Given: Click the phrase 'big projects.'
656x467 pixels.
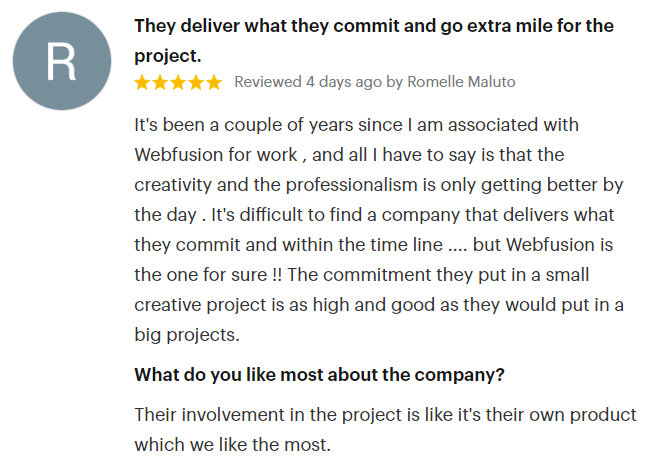Looking at the screenshot, I should tap(187, 335).
